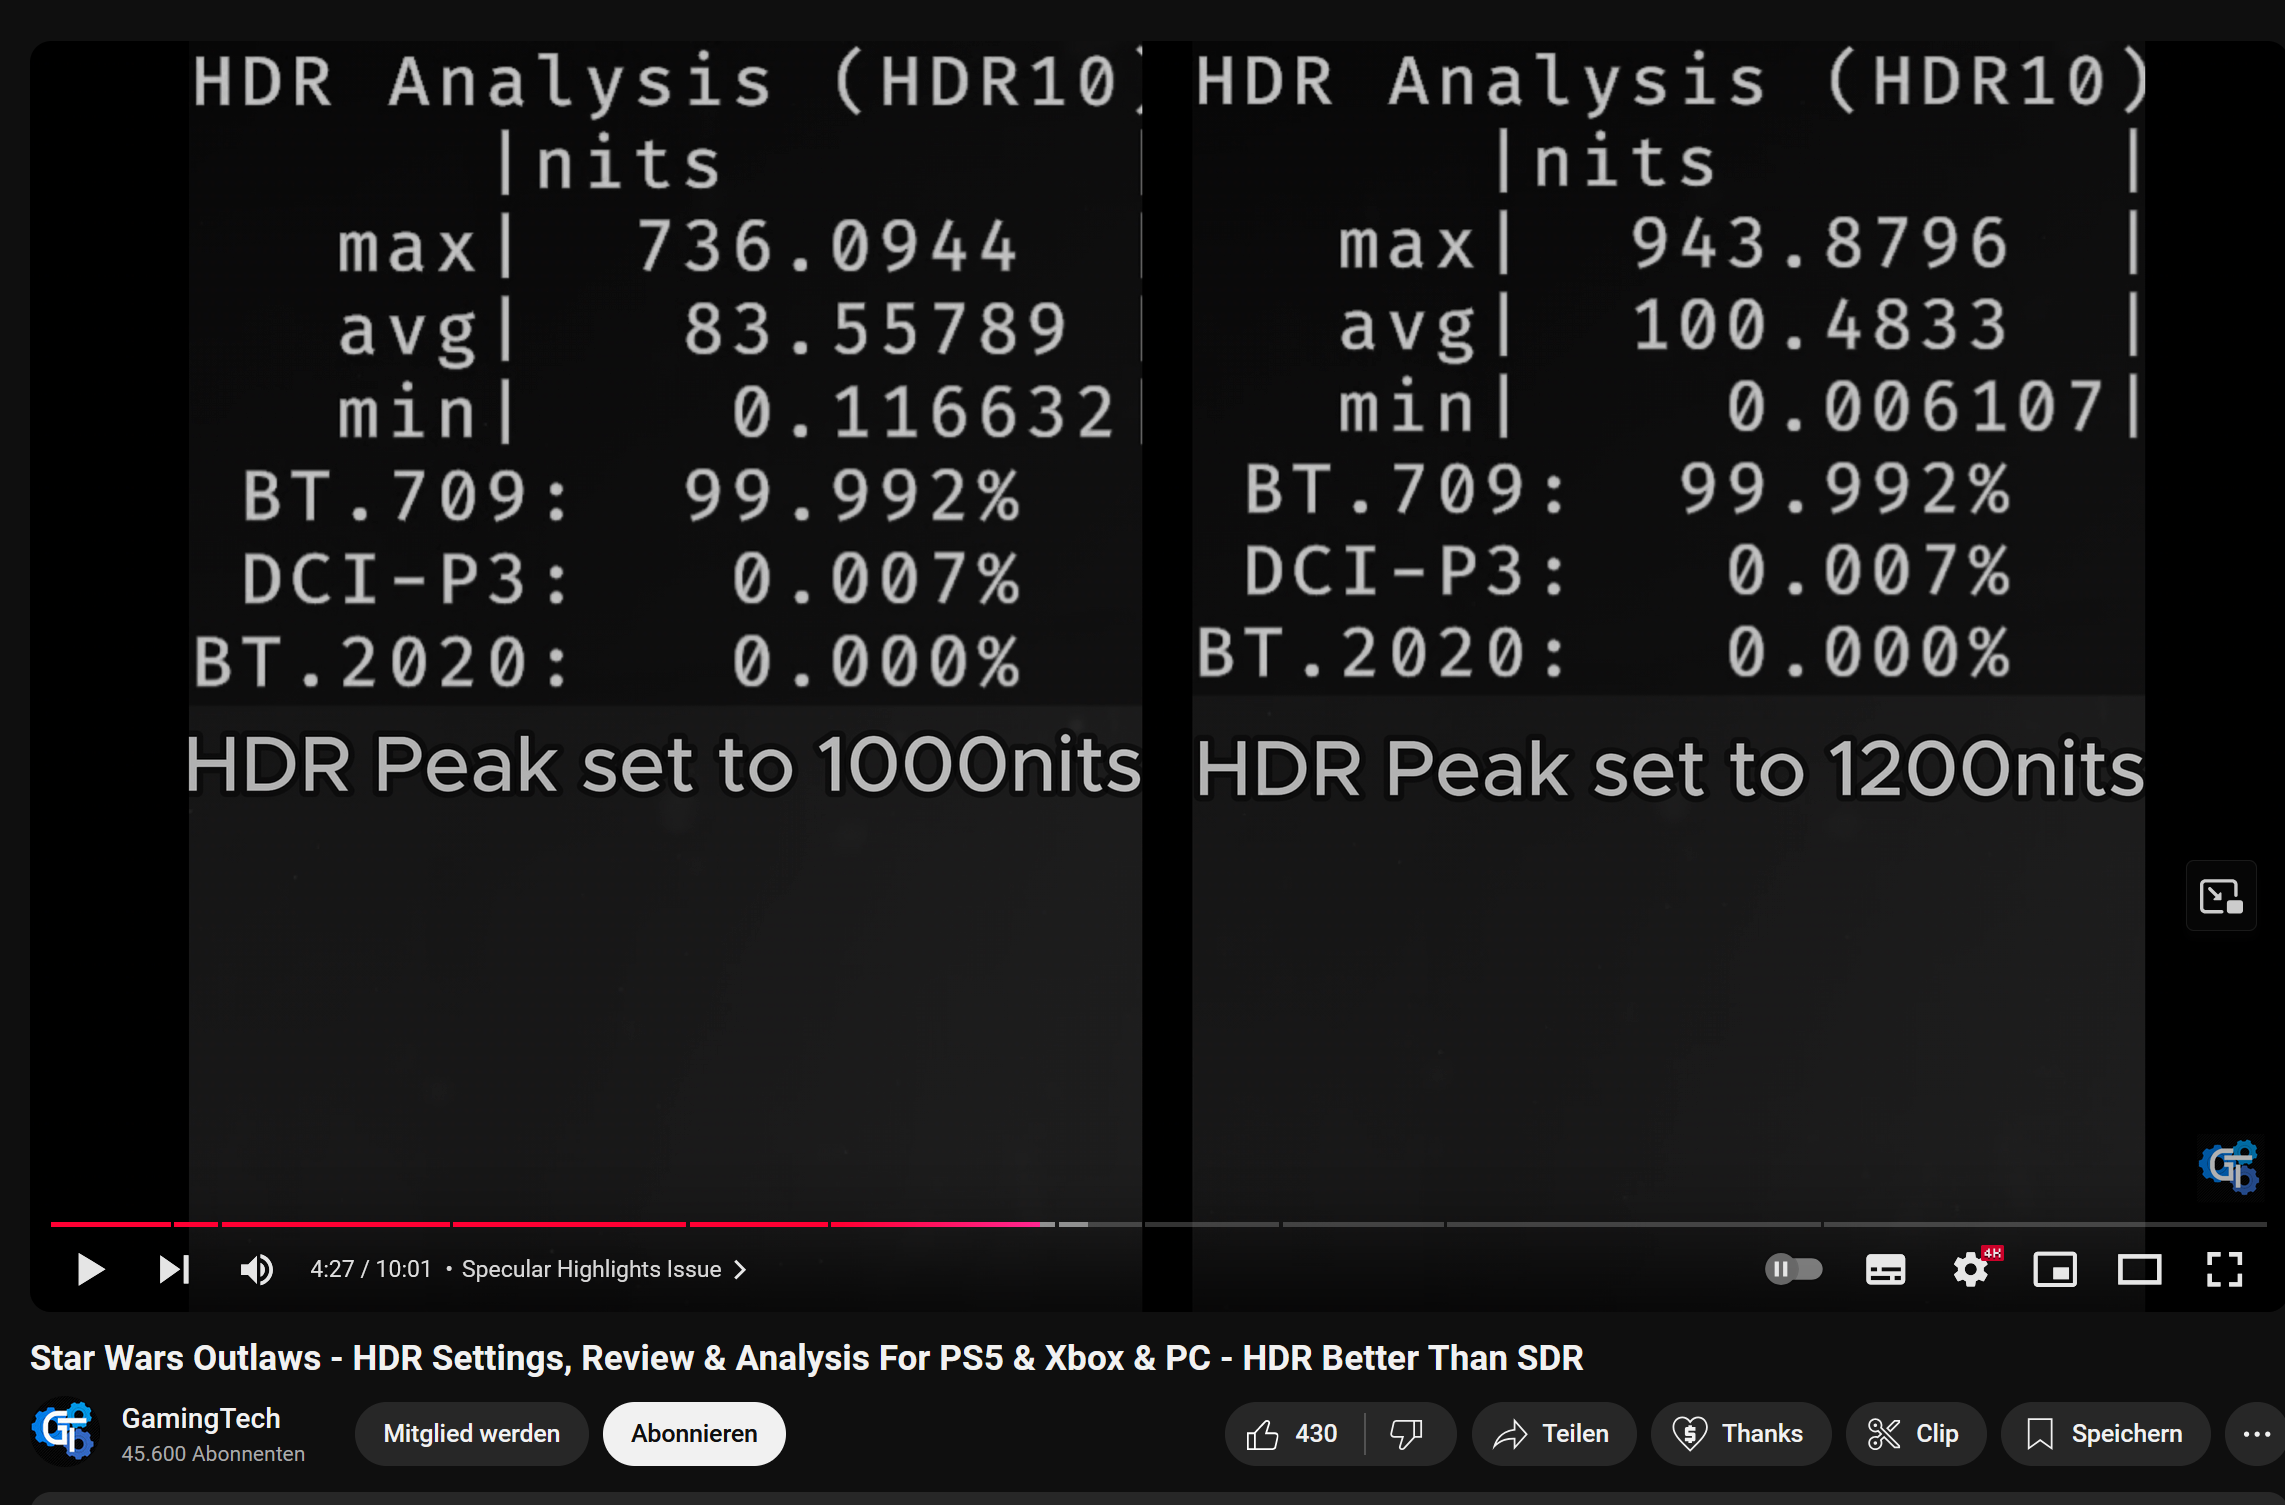Switch to miniplayer mode

click(2055, 1269)
